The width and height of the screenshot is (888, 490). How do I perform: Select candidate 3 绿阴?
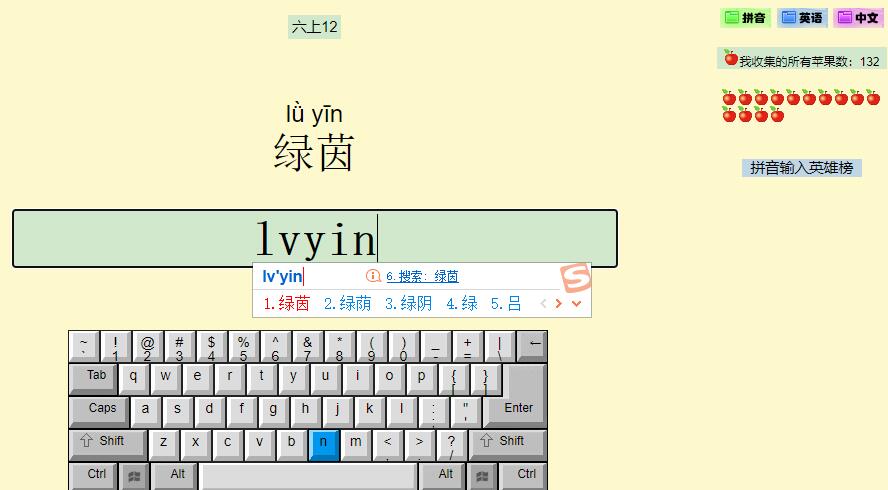pos(408,304)
